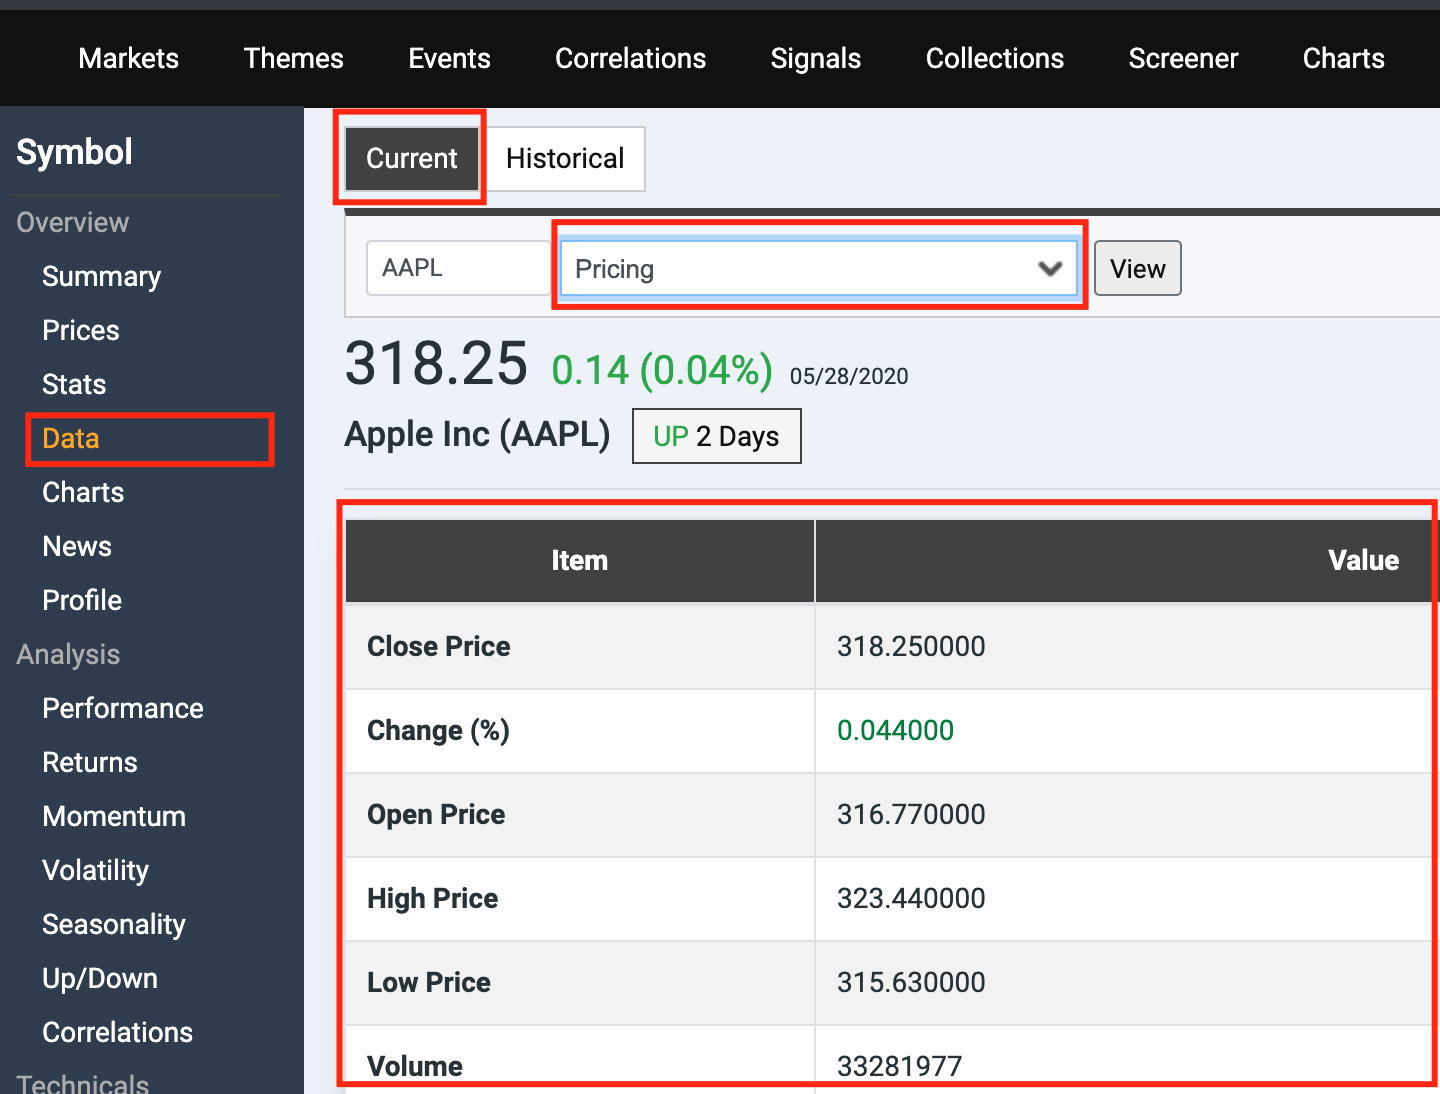This screenshot has height=1094, width=1440.
Task: Click the value 315.630000
Action: click(x=911, y=982)
